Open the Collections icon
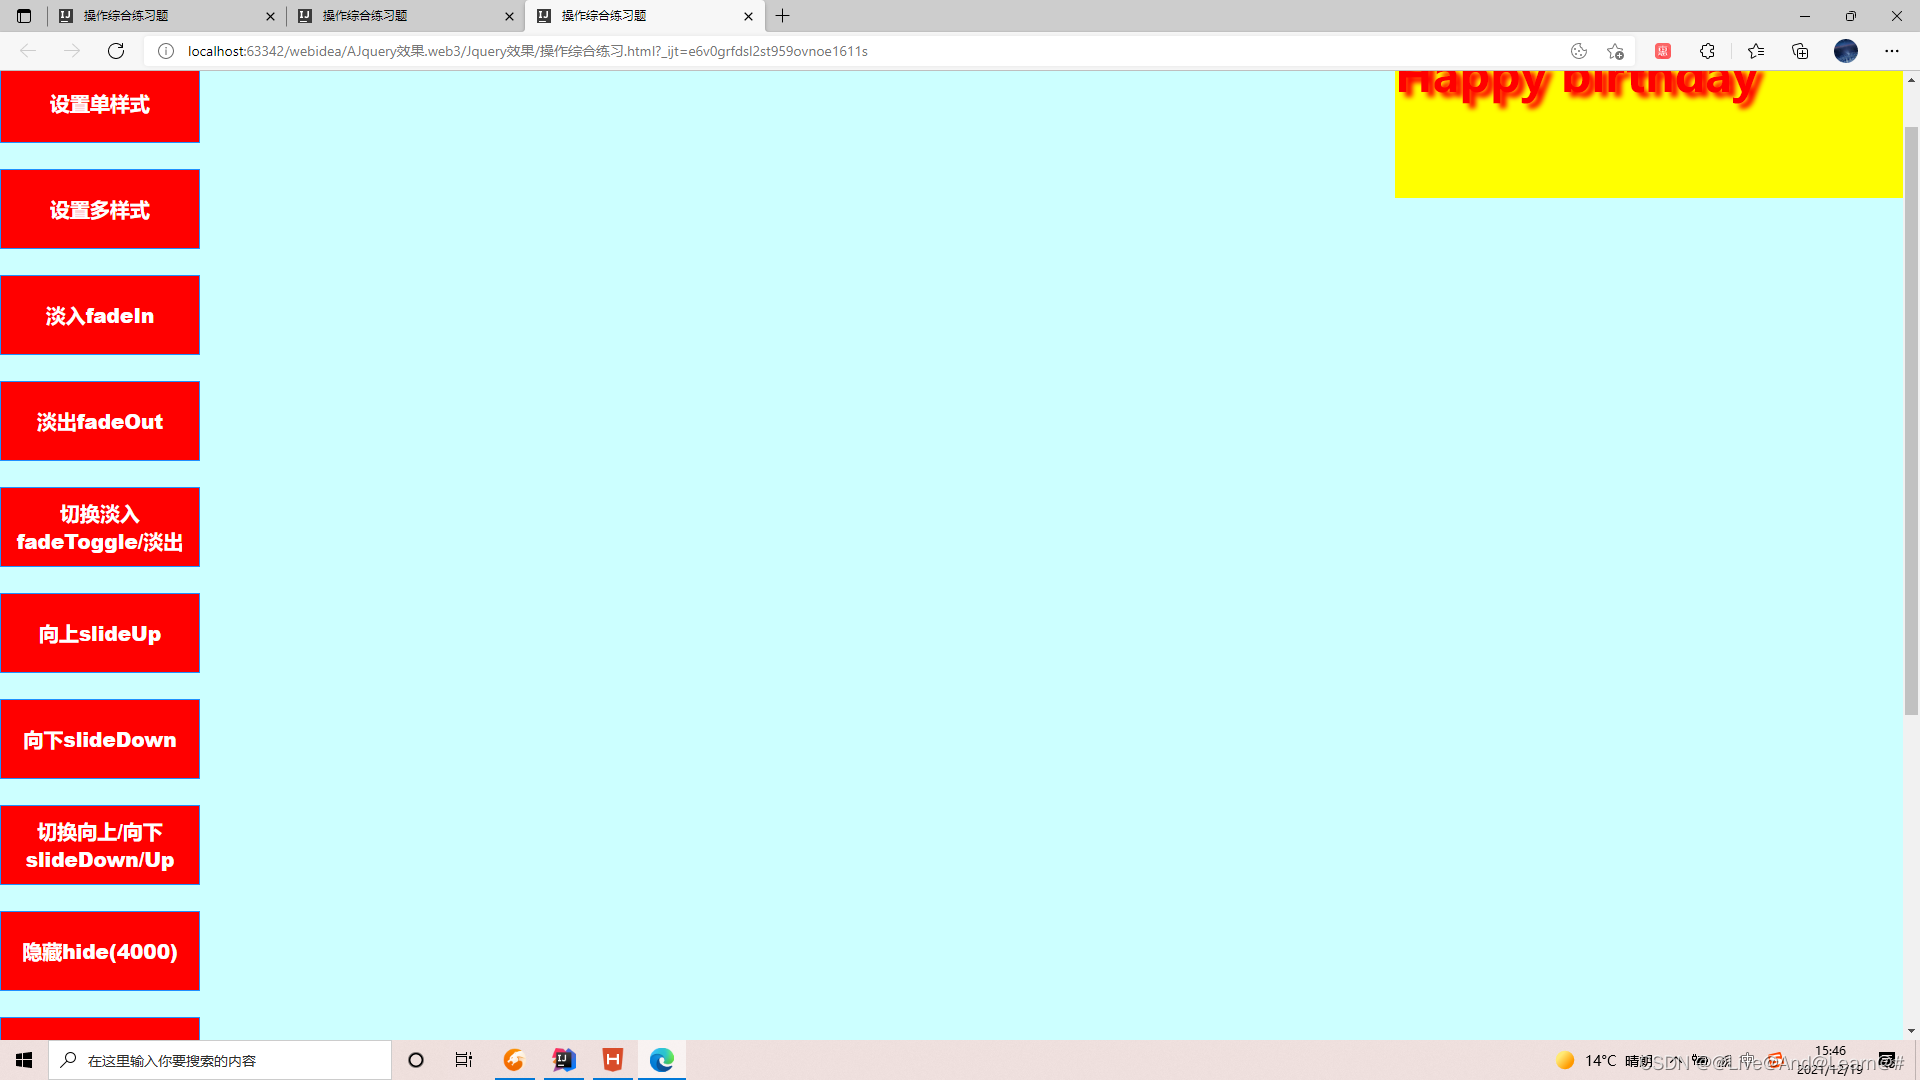This screenshot has height=1080, width=1920. tap(1800, 51)
